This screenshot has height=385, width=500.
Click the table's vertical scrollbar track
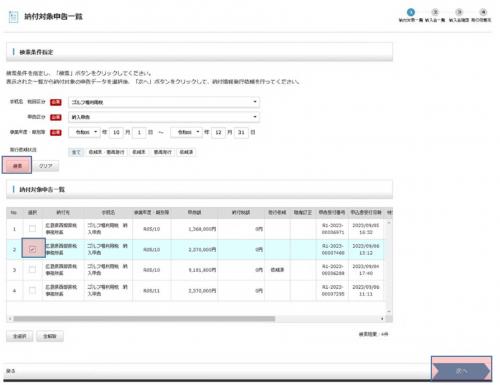pyautogui.click(x=389, y=267)
